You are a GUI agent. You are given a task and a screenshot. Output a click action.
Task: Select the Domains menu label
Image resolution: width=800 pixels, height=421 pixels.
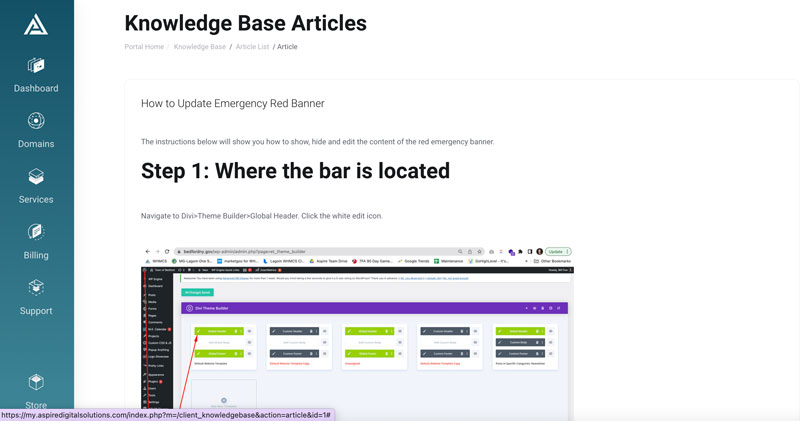36,144
